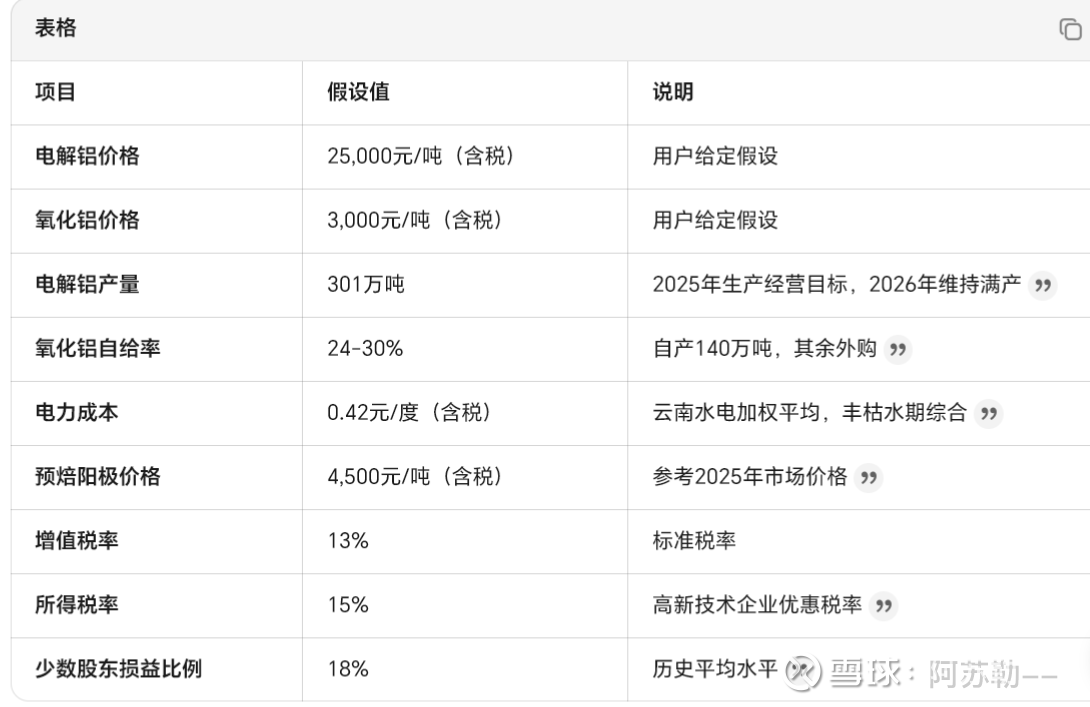
Task: Select the 项目 column header
Action: click(56, 92)
